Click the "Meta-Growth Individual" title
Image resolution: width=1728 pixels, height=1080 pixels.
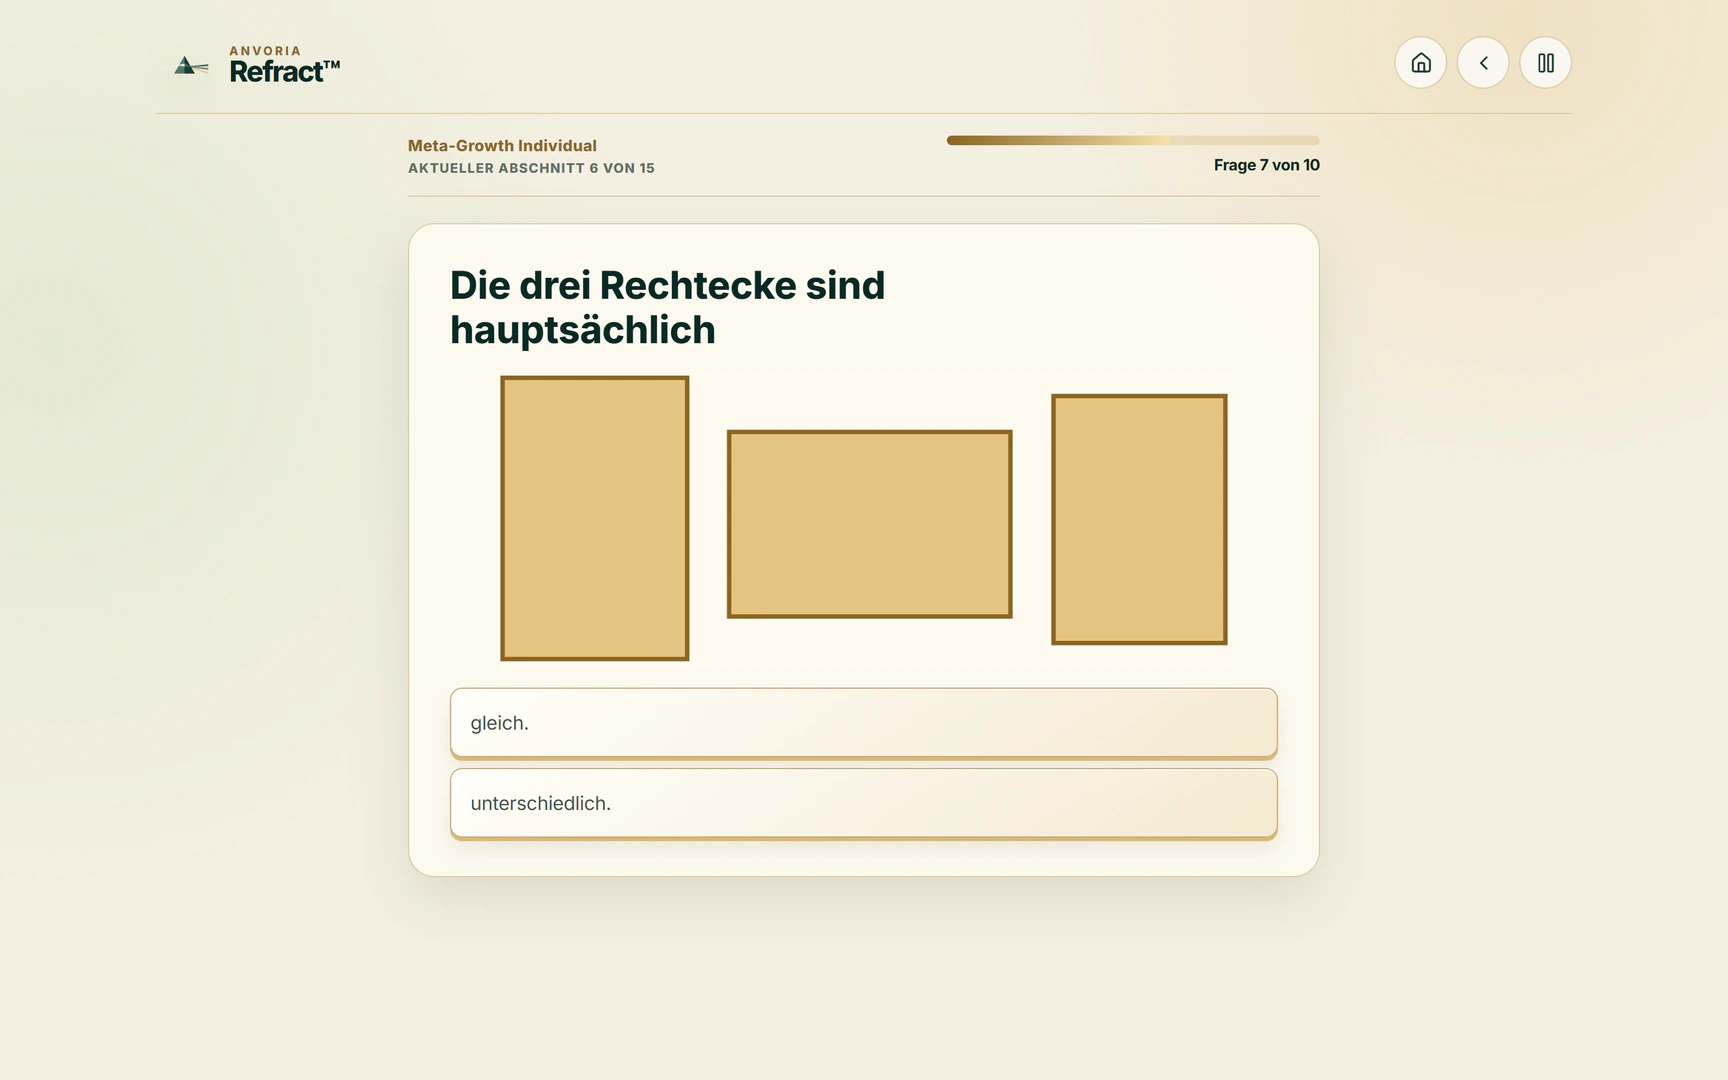(x=502, y=146)
